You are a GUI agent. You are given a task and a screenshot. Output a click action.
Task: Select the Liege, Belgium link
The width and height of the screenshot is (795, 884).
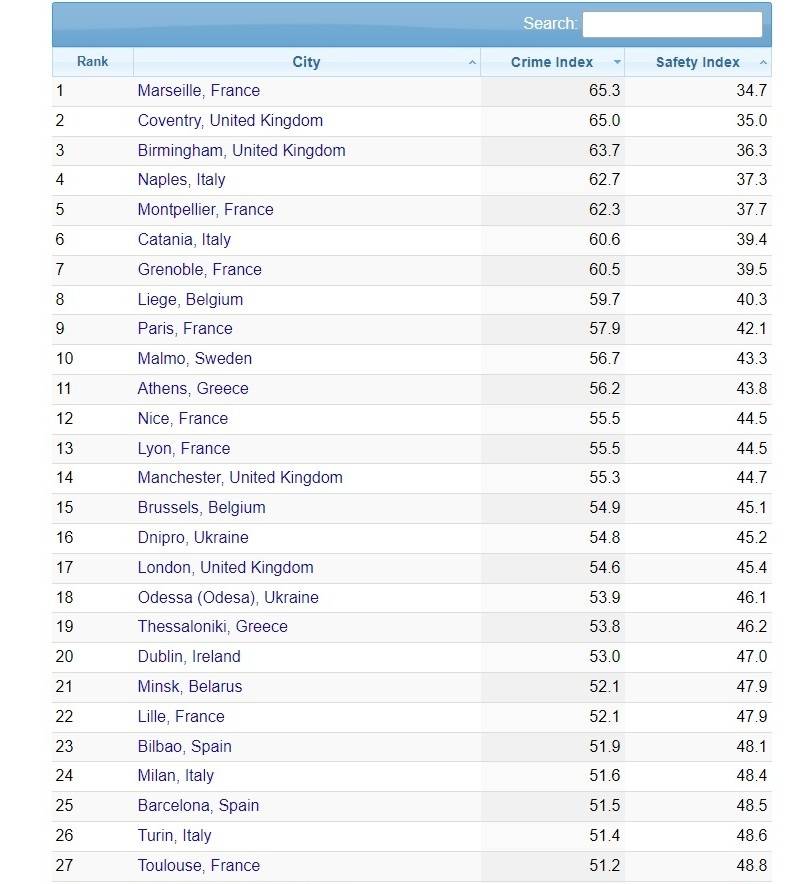pos(190,299)
